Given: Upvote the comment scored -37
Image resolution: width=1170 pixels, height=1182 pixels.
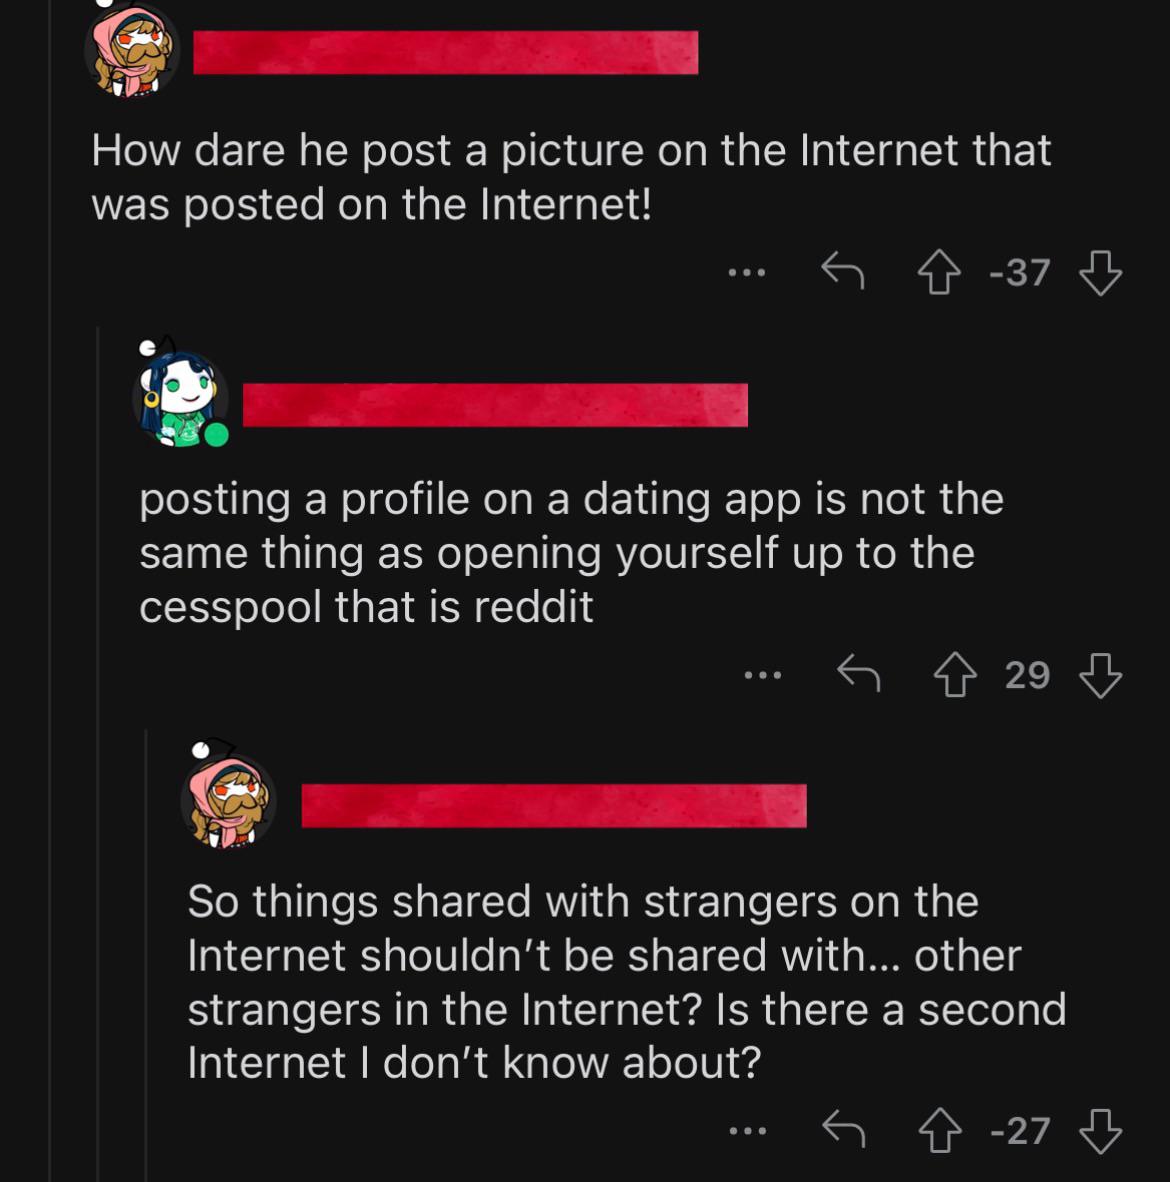Looking at the screenshot, I should [x=937, y=272].
